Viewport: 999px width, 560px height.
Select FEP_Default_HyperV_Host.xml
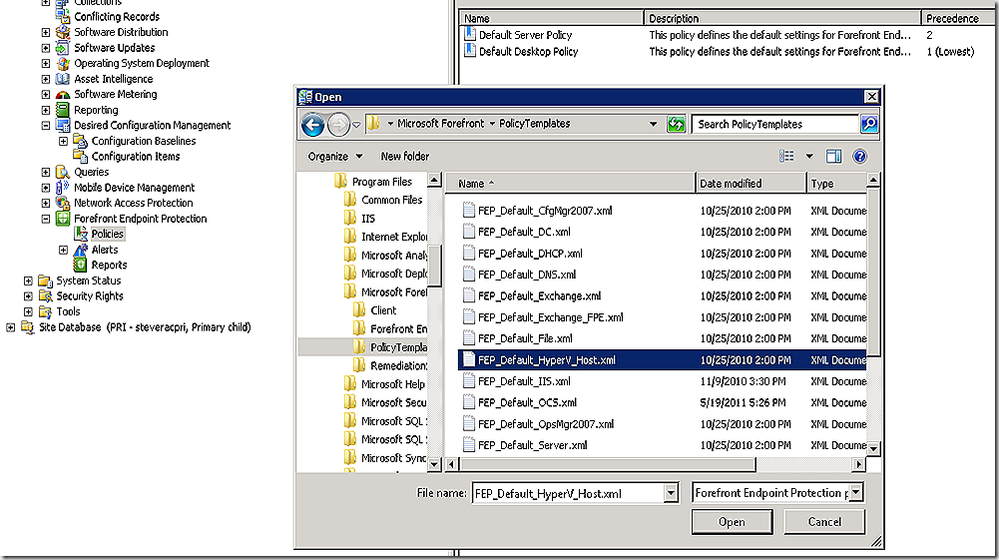coord(662,360)
